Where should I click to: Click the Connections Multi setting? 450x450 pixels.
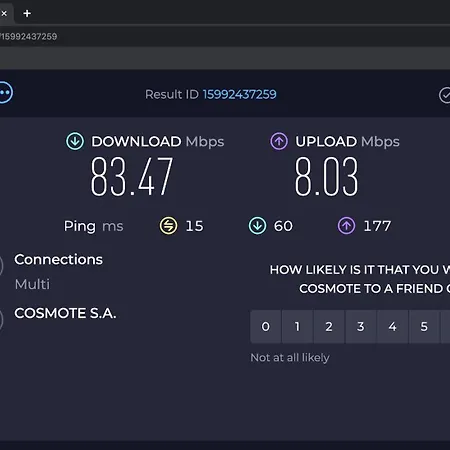coord(58,272)
